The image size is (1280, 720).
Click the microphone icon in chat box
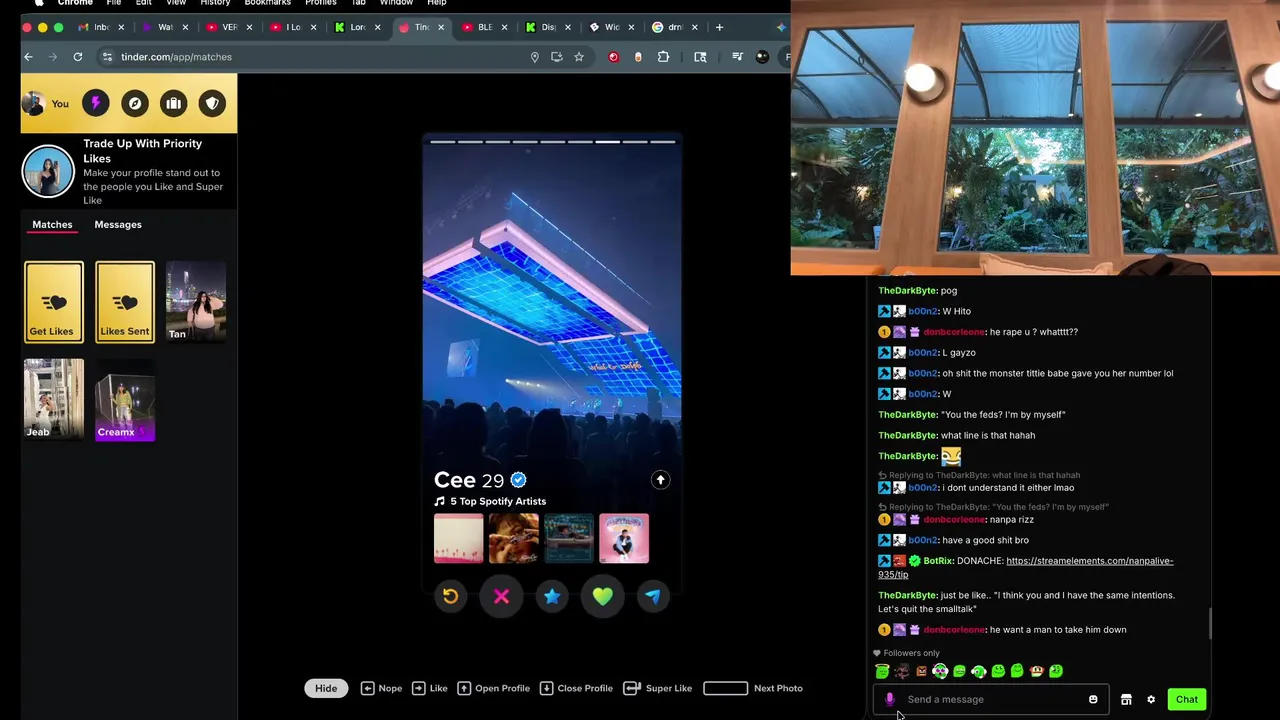(x=890, y=699)
